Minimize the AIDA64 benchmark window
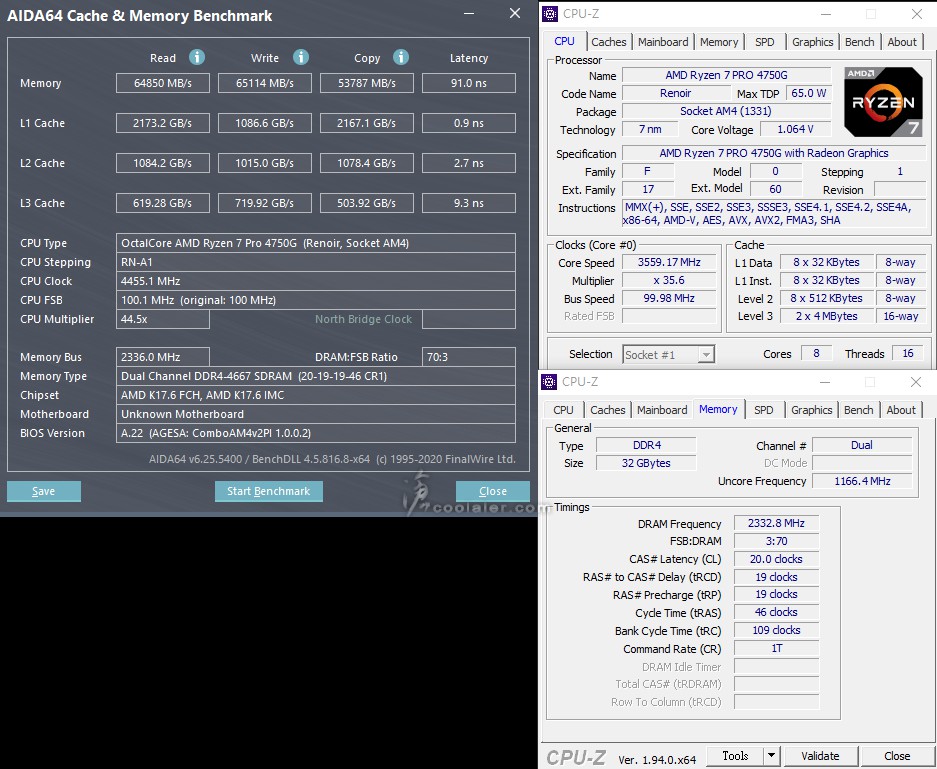Screen dimensions: 937x769 coord(469,14)
